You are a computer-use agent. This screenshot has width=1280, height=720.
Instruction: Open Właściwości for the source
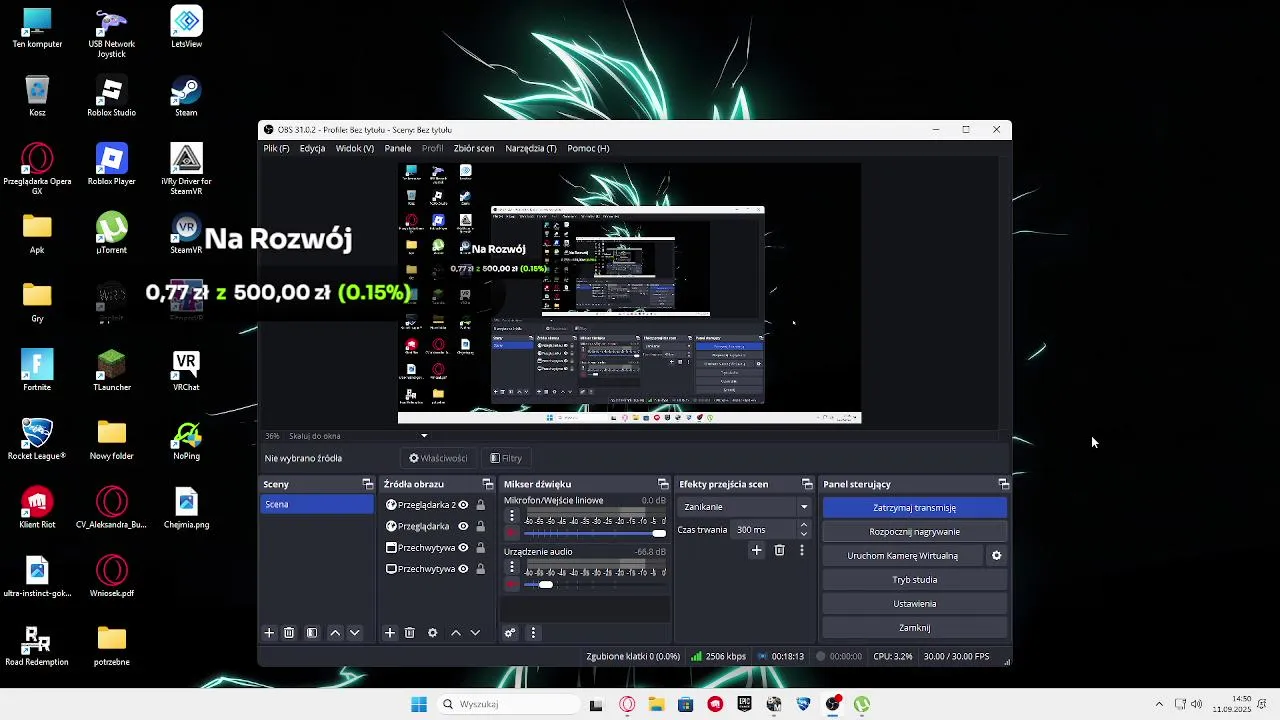coord(438,458)
